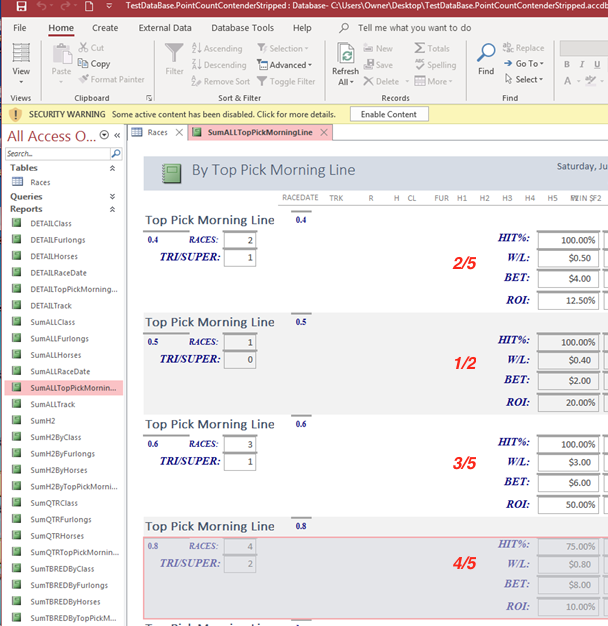Close the SumALLTopPickMorningLine tab

point(324,133)
